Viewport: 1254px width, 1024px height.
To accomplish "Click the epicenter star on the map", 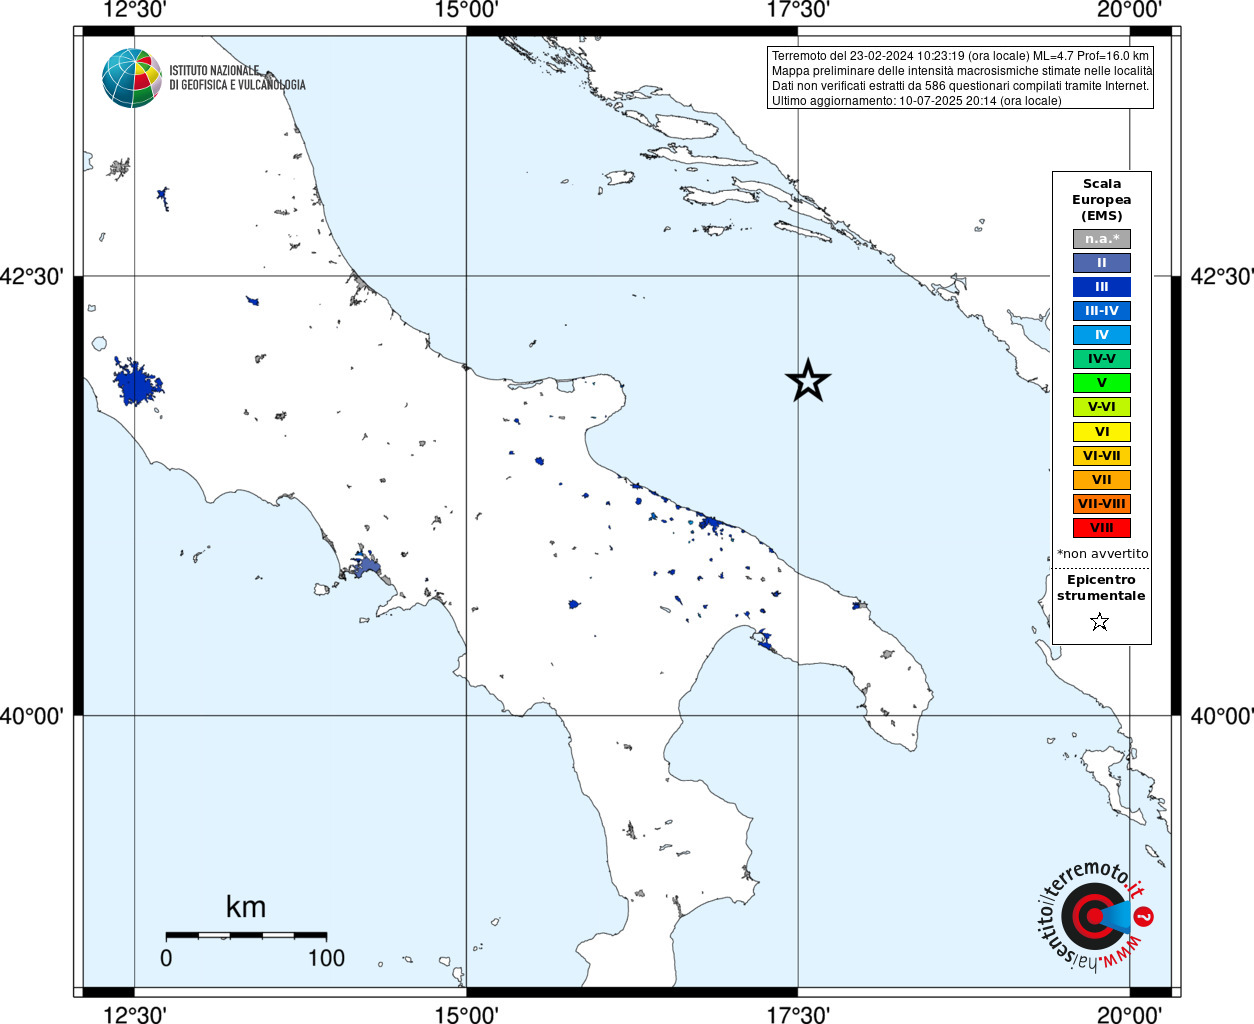I will pyautogui.click(x=808, y=380).
